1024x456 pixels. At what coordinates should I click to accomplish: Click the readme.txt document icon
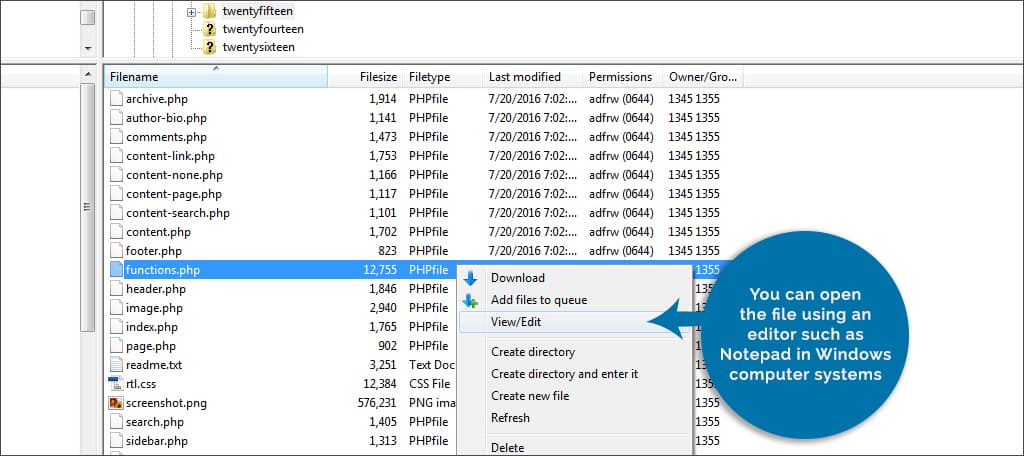[x=116, y=365]
